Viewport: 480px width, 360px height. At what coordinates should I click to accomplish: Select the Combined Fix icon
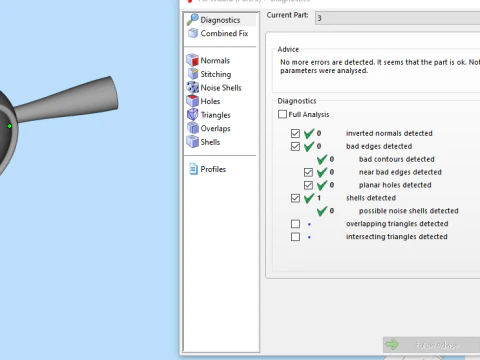click(193, 33)
